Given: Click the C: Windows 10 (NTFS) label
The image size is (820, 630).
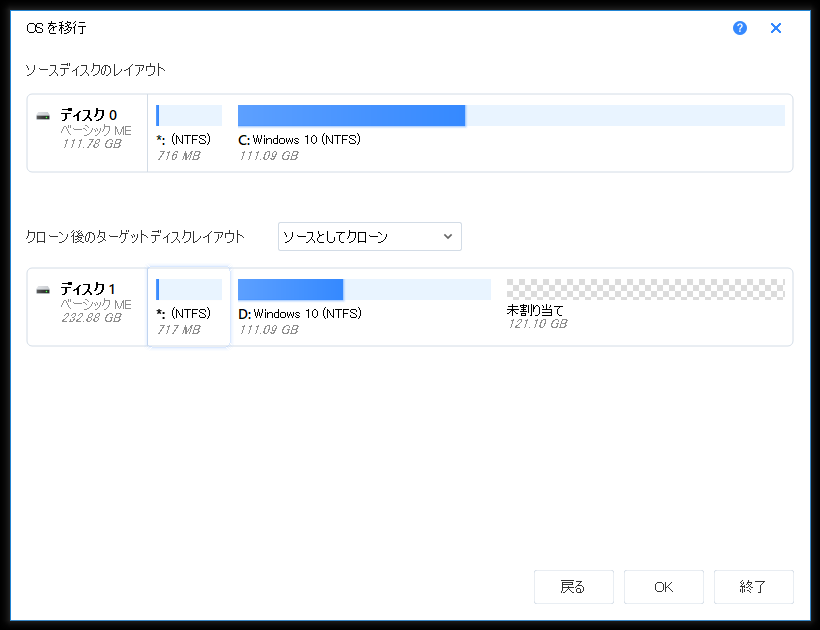Looking at the screenshot, I should tap(300, 140).
